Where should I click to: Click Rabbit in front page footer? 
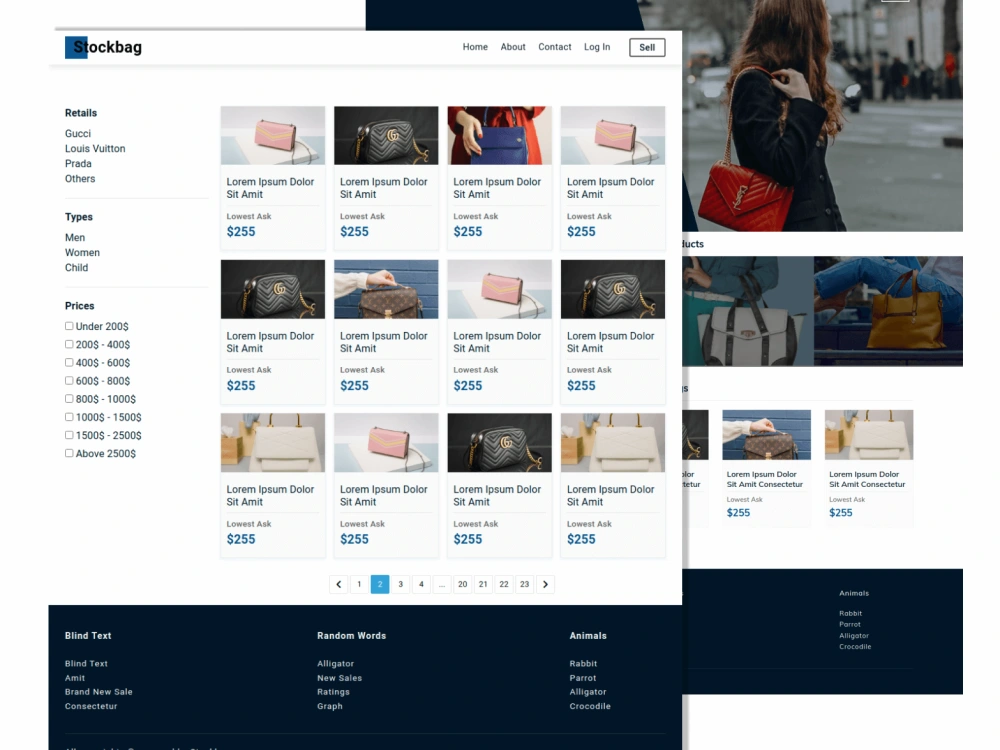584,663
